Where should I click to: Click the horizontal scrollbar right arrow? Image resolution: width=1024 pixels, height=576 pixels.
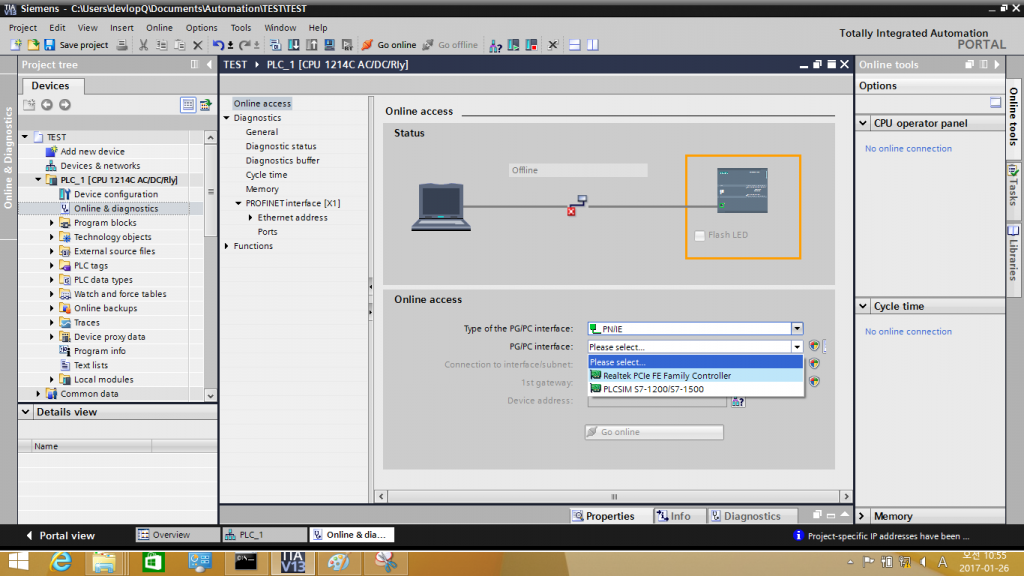click(846, 496)
